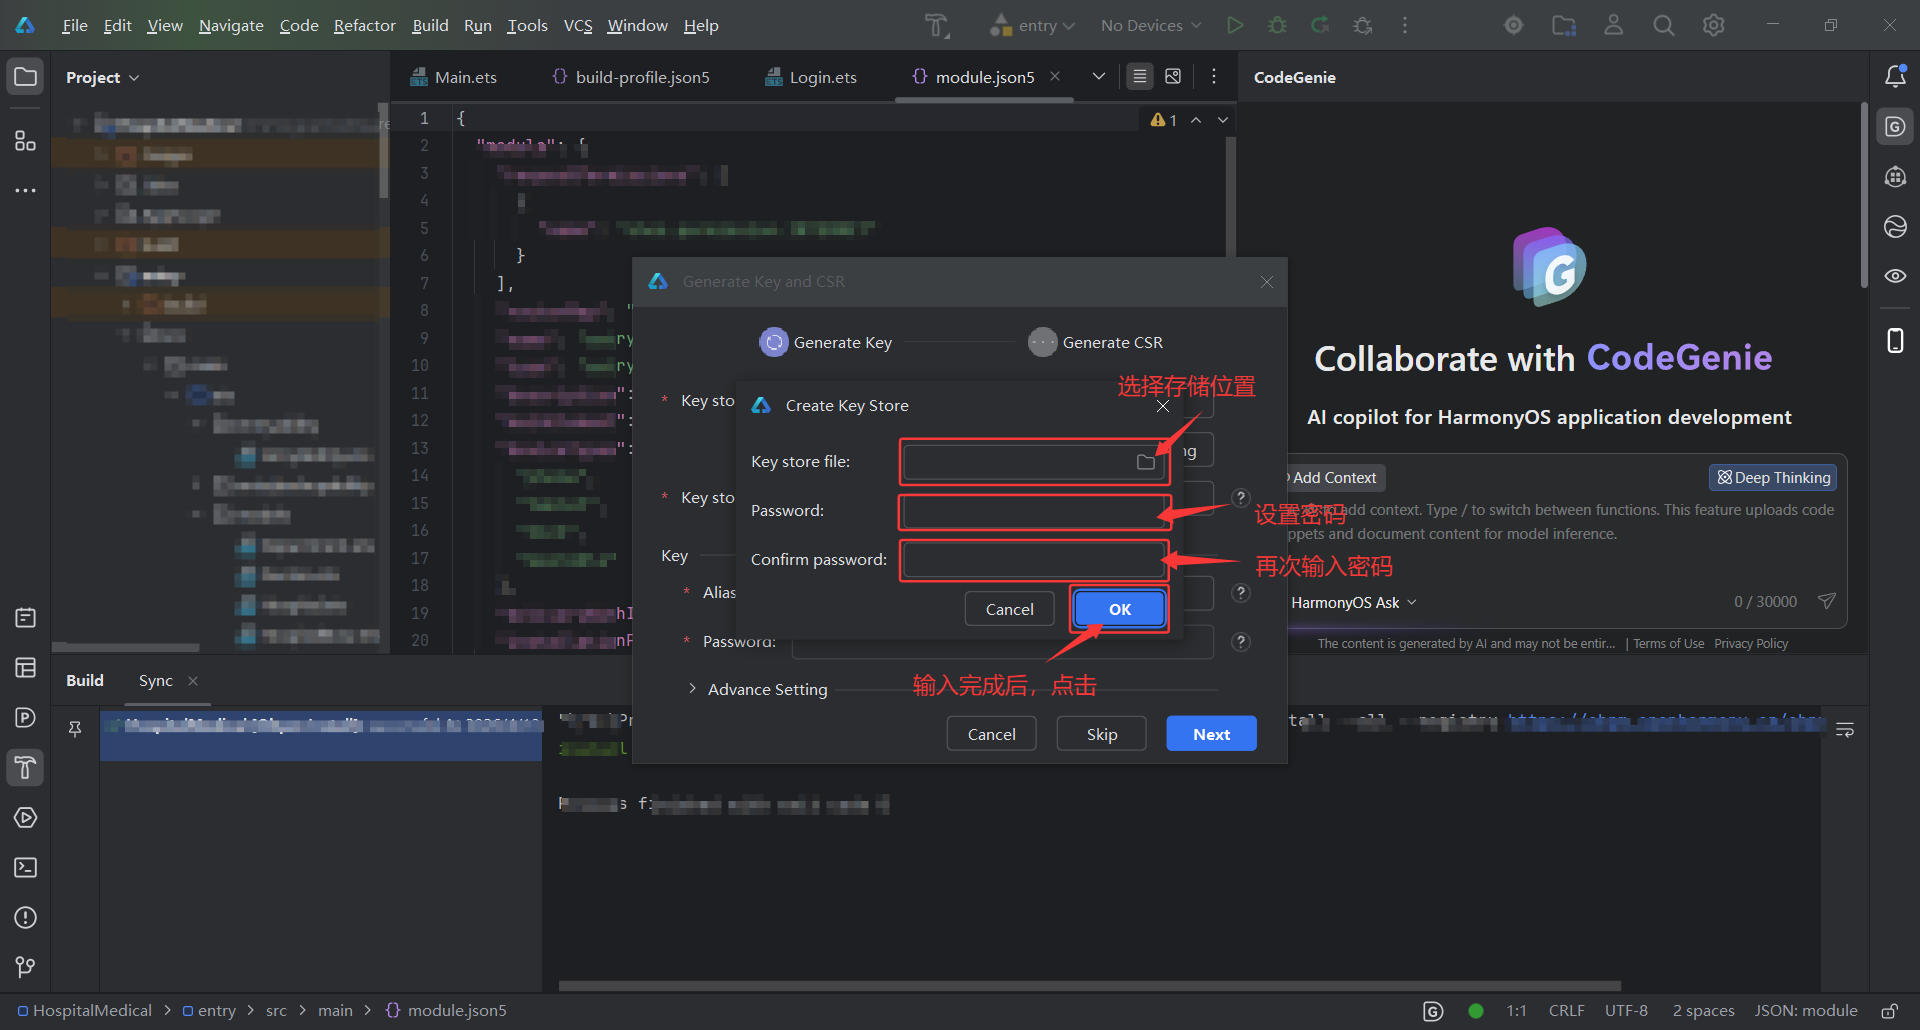Pin the Build tab with pin icon

pos(75,729)
